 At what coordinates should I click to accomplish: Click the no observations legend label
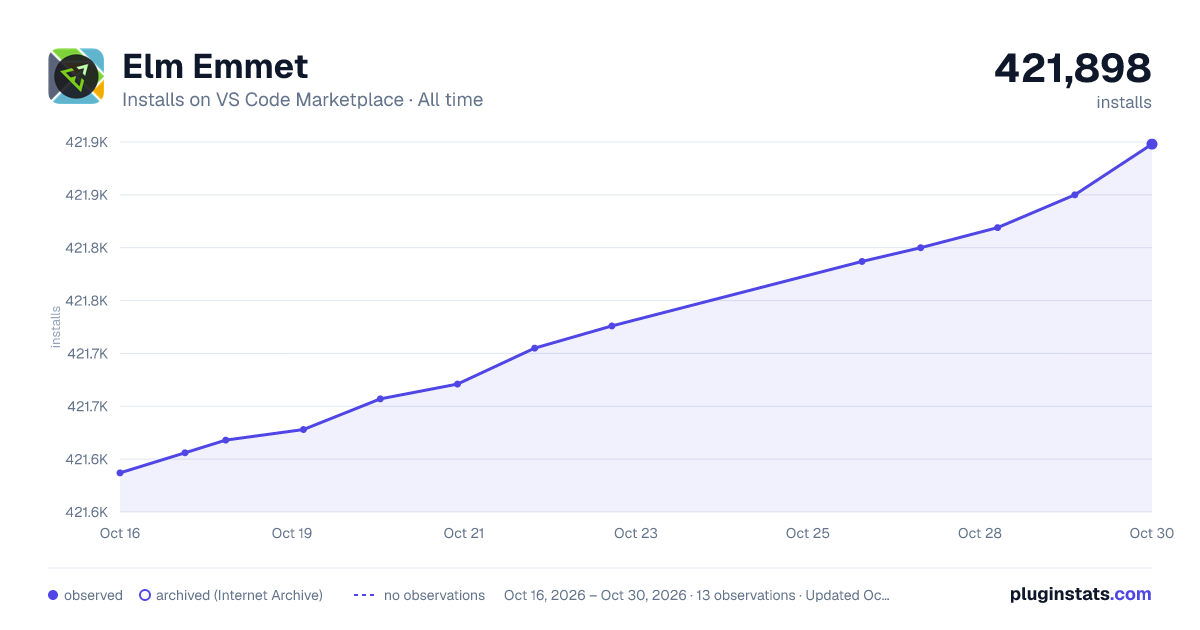click(434, 595)
